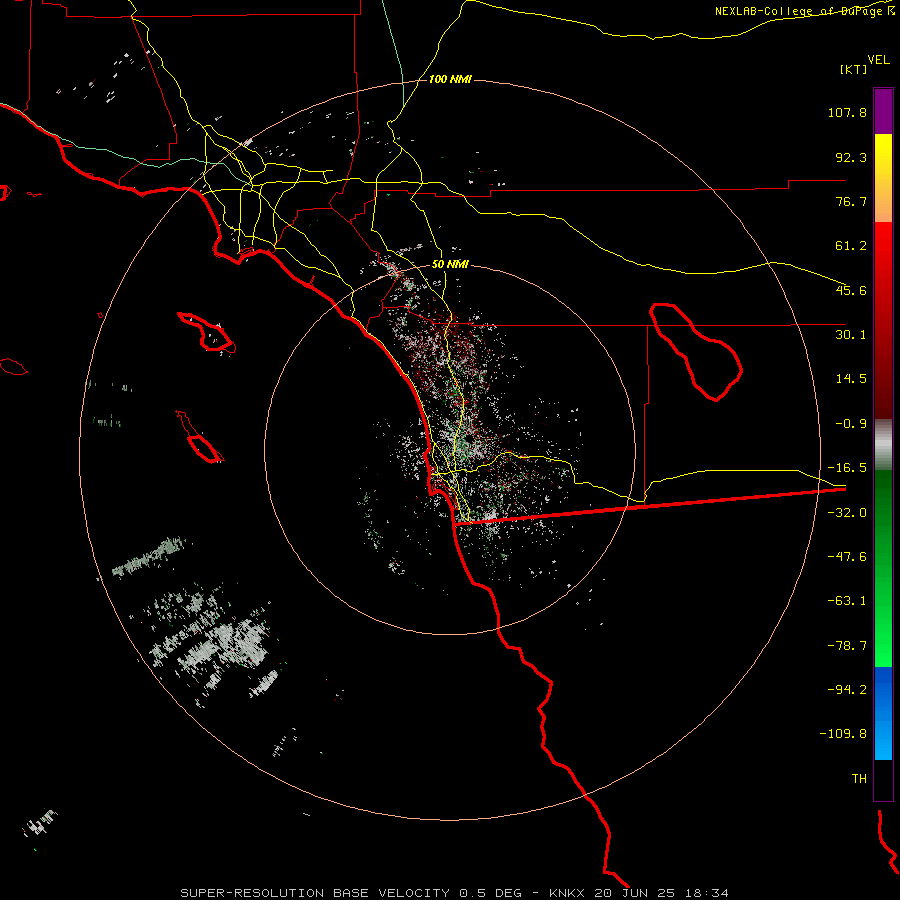
Task: Select the -63.1 value on the velocity scale
Action: point(847,601)
